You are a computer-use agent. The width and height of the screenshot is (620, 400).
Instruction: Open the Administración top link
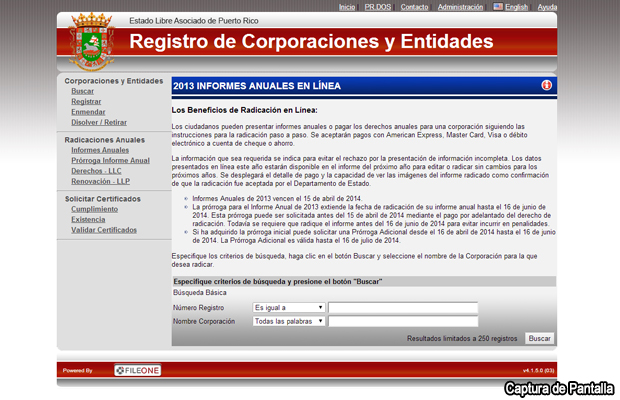tap(460, 7)
